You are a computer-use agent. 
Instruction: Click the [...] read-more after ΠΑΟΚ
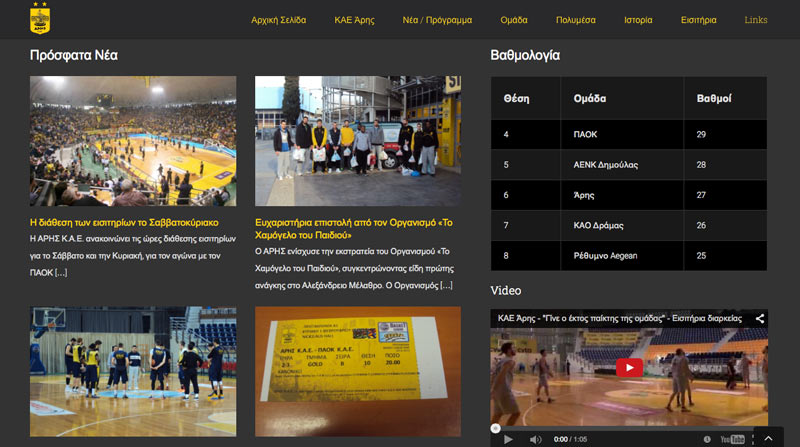point(61,272)
